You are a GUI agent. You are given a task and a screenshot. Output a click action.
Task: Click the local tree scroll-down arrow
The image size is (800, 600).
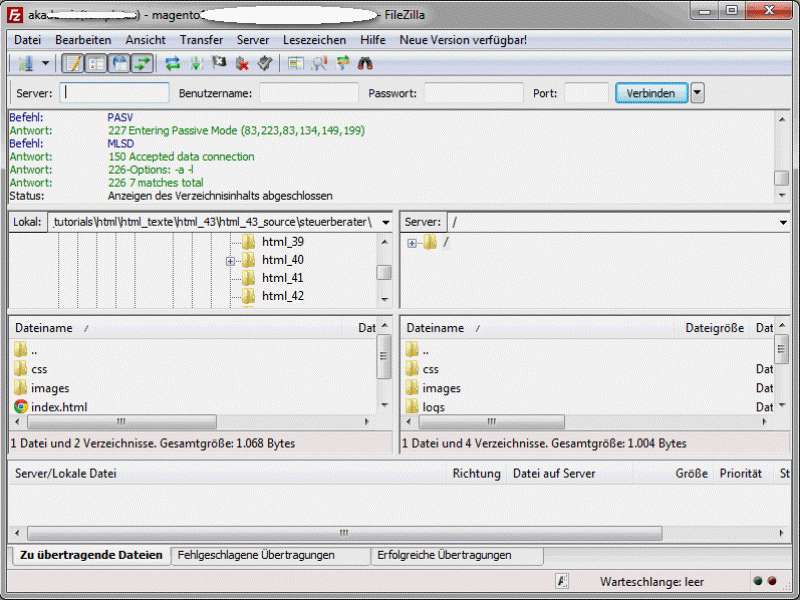tap(385, 300)
